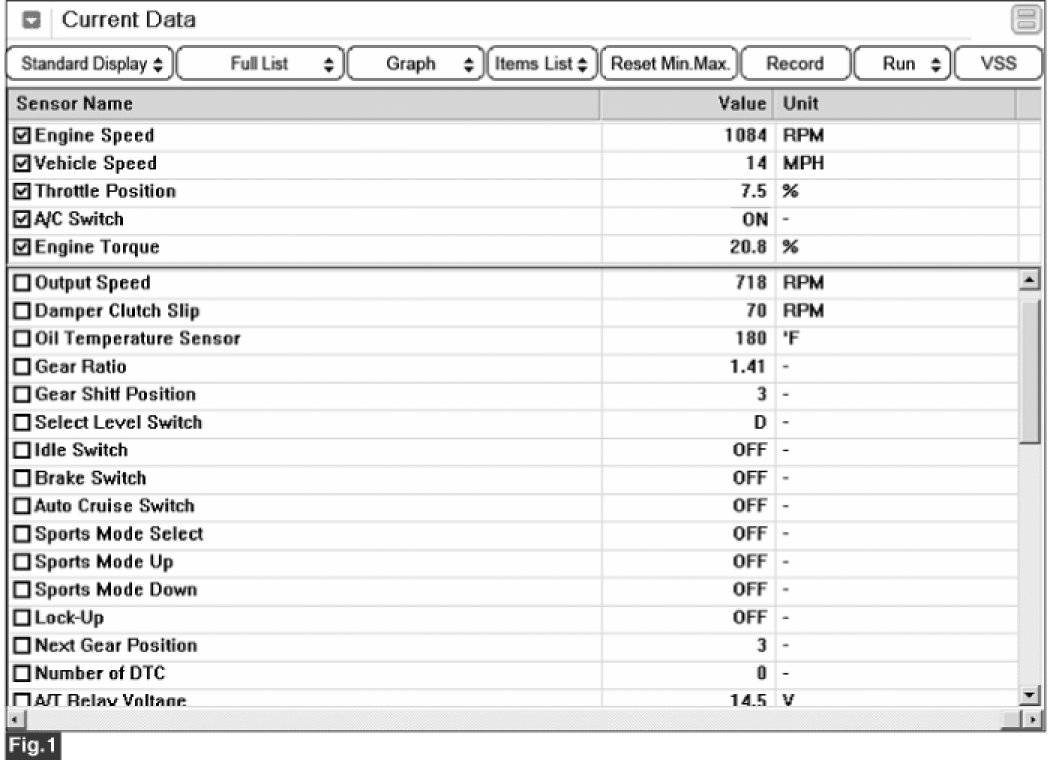The width and height of the screenshot is (1050, 760).
Task: Click the Record button
Action: (795, 64)
